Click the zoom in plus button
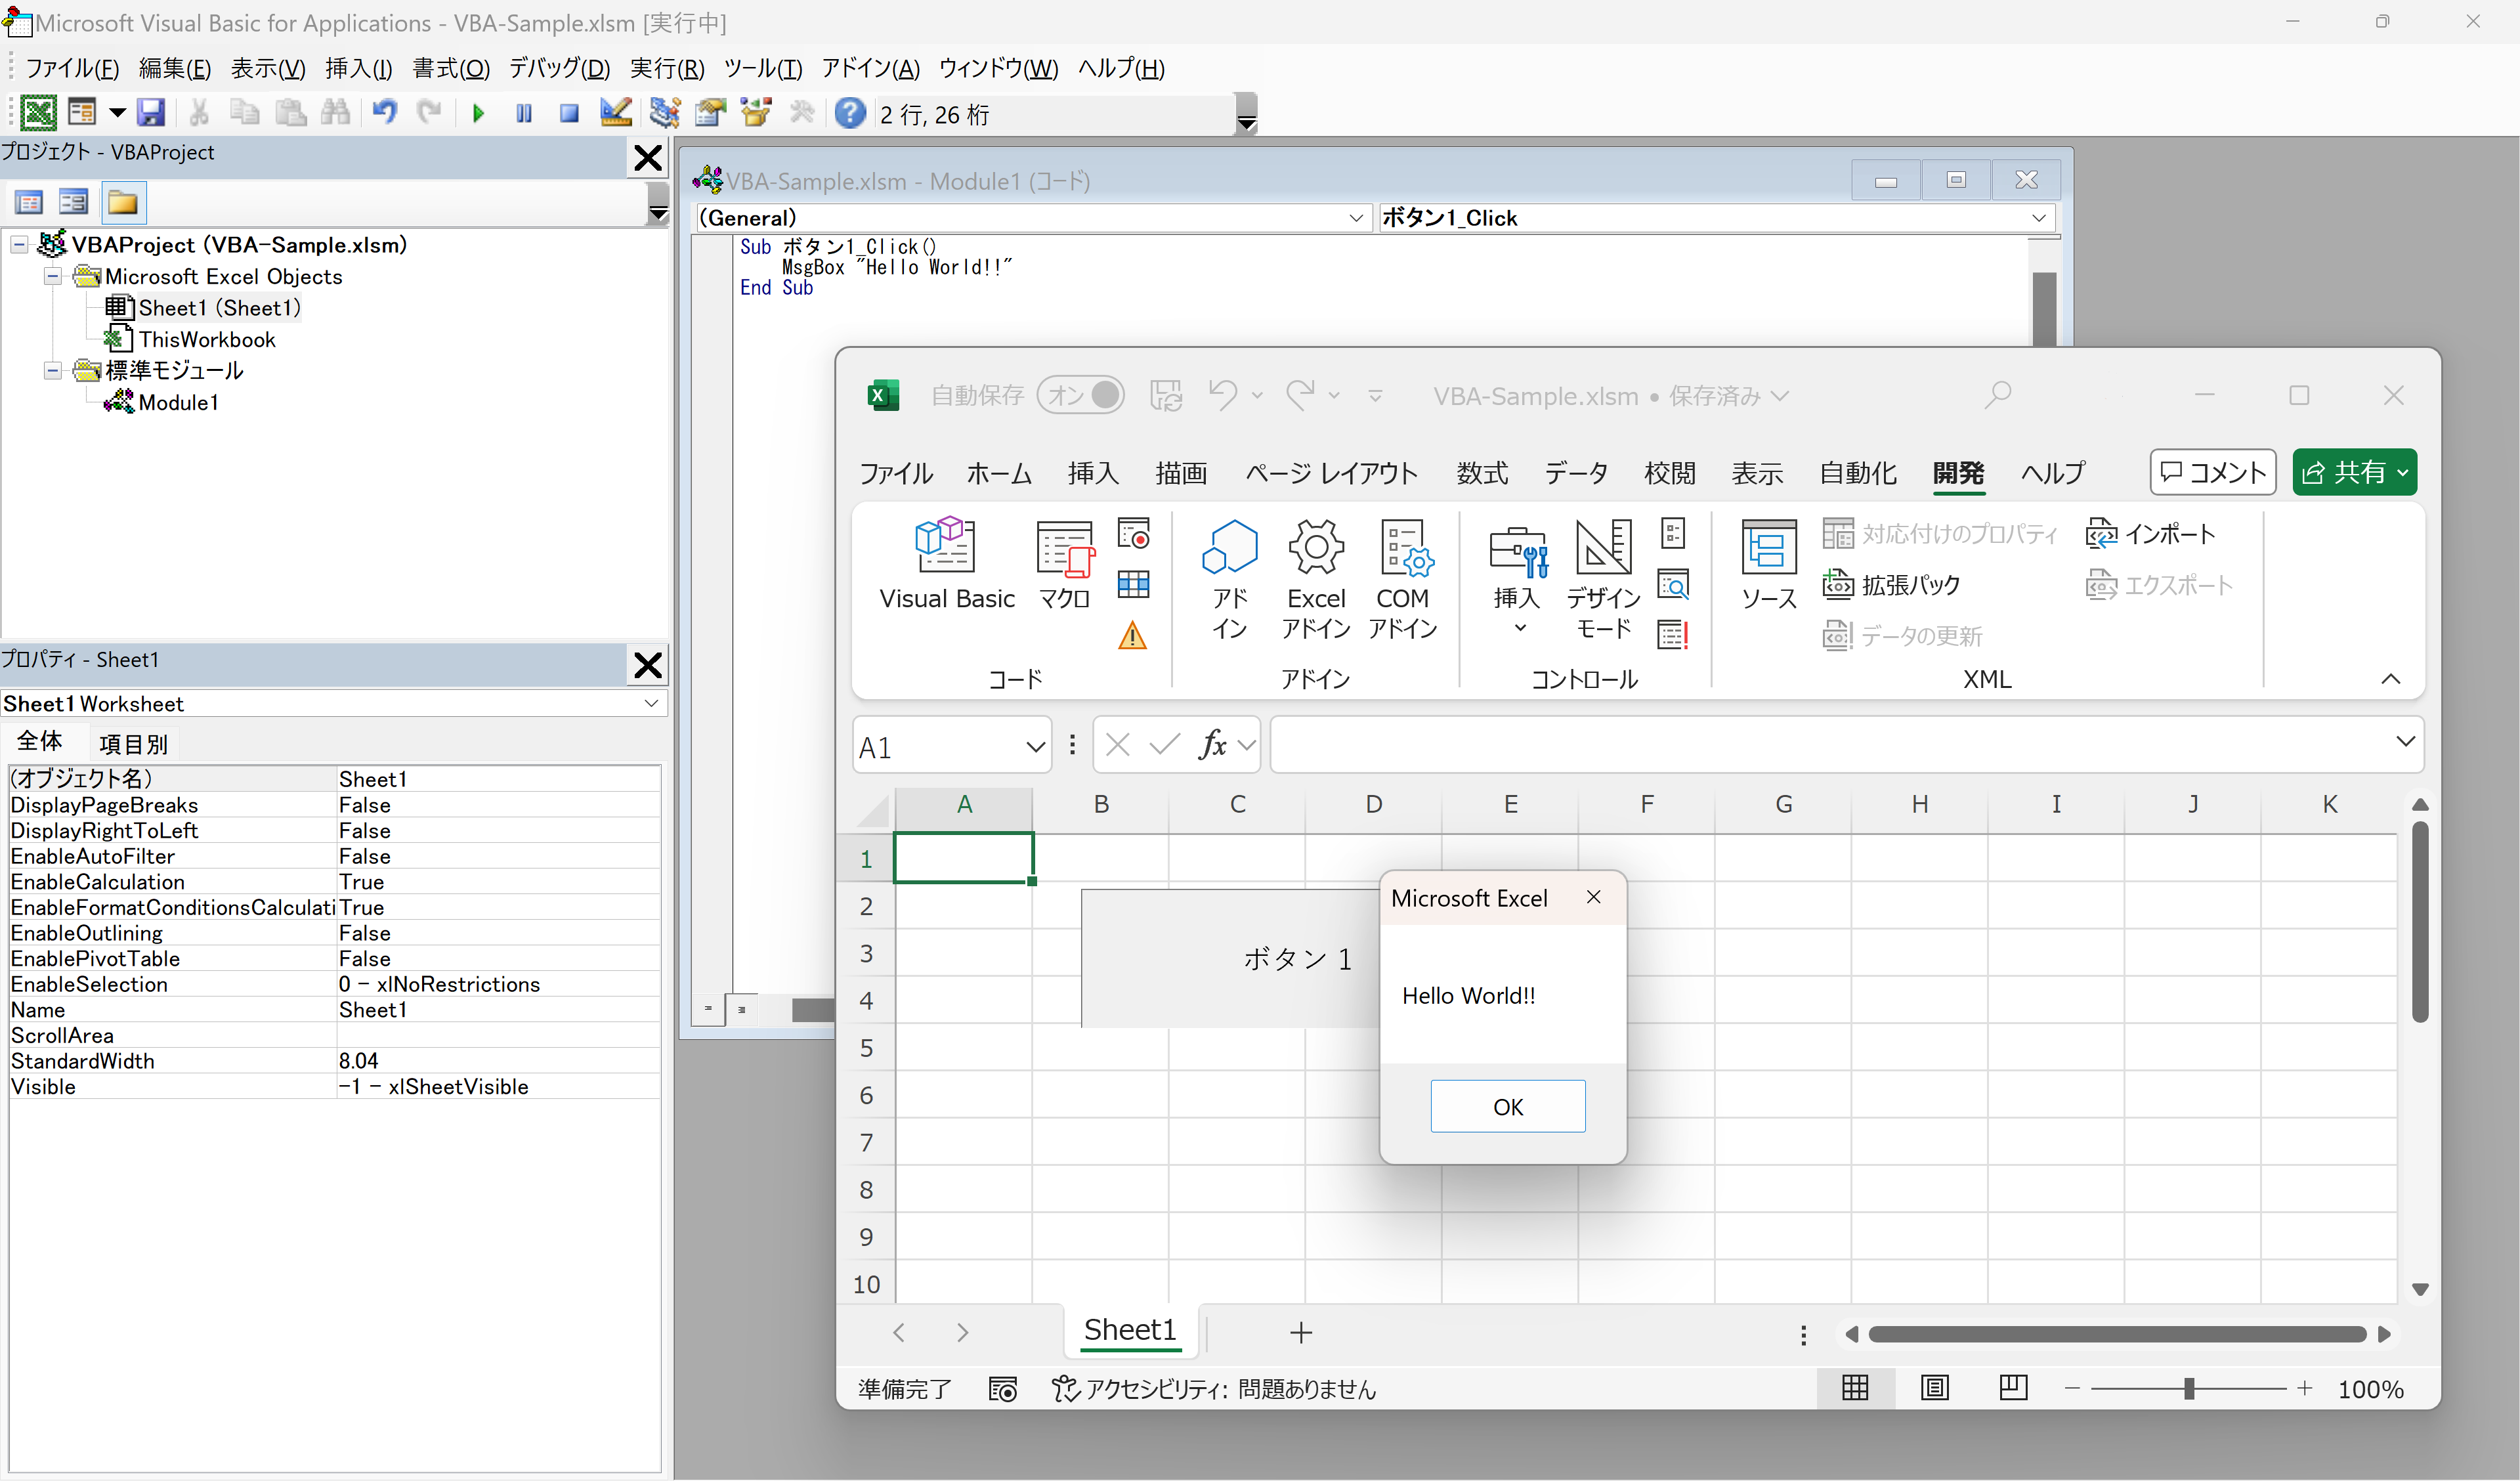Image resolution: width=2520 pixels, height=1481 pixels. (x=2305, y=1388)
